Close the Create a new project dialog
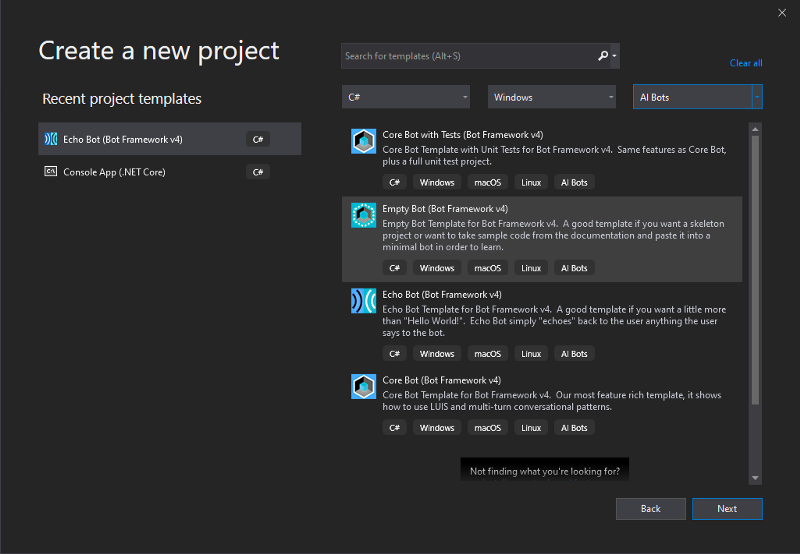Viewport: 800px width, 554px height. tap(782, 13)
